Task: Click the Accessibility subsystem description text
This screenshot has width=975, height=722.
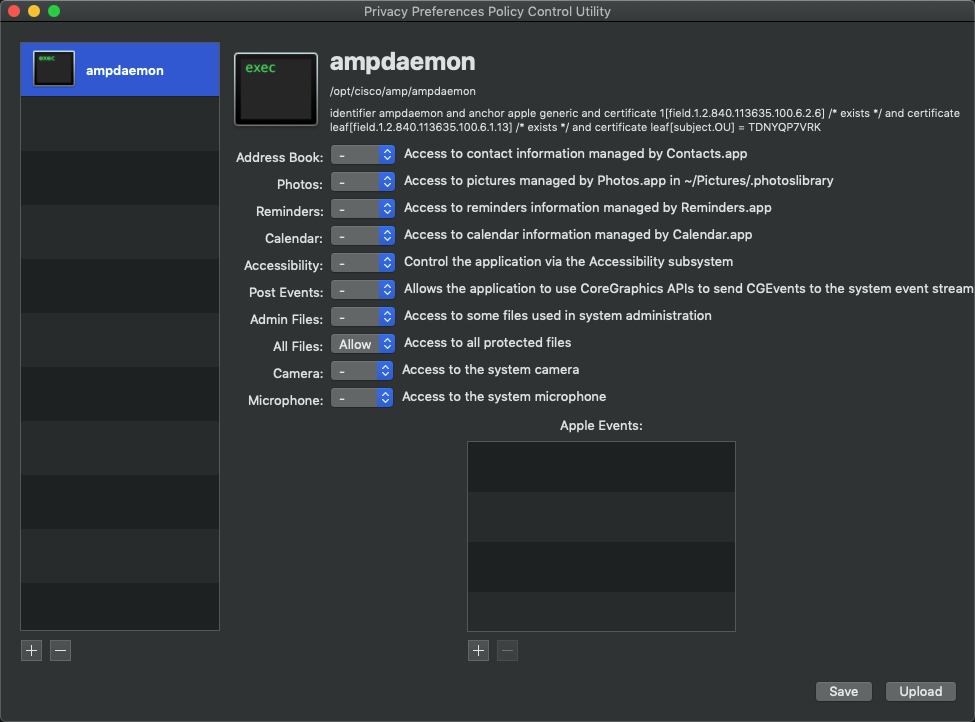Action: click(x=568, y=262)
